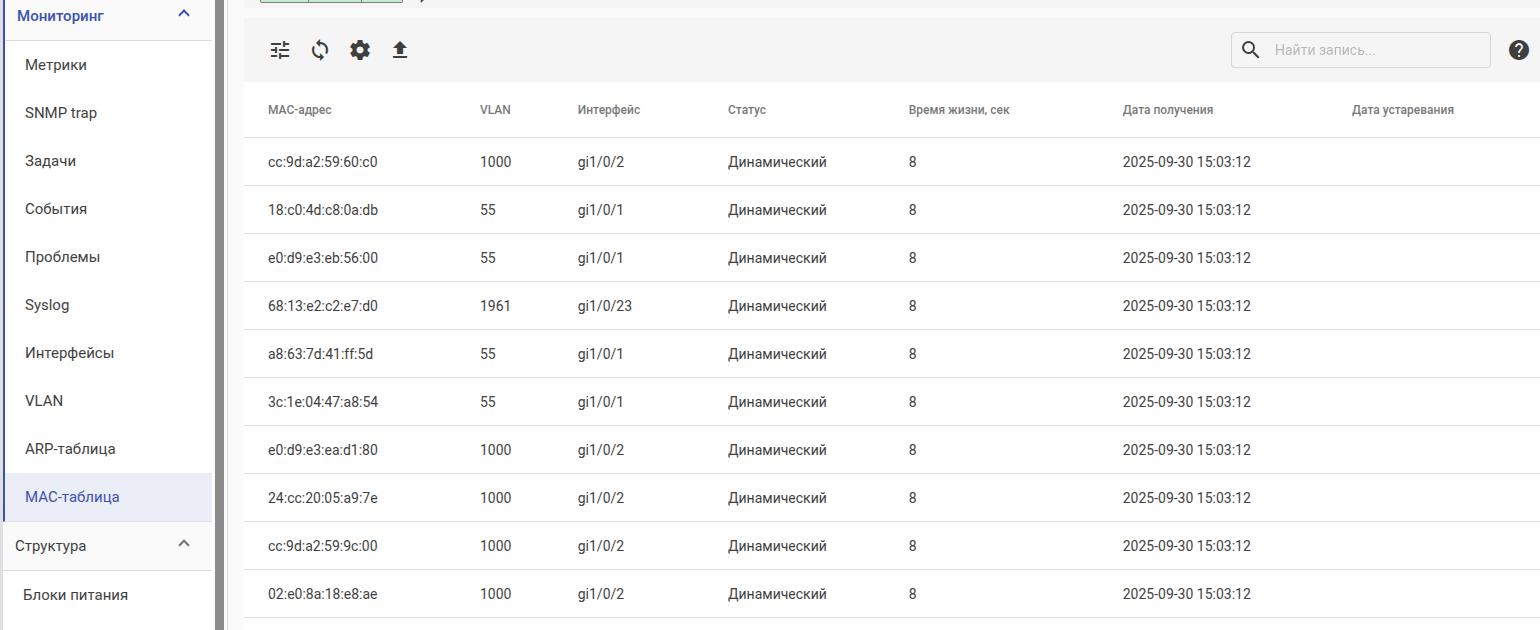Sort by Дата получения column header
Screen dimensions: 1540x630
pos(1168,110)
